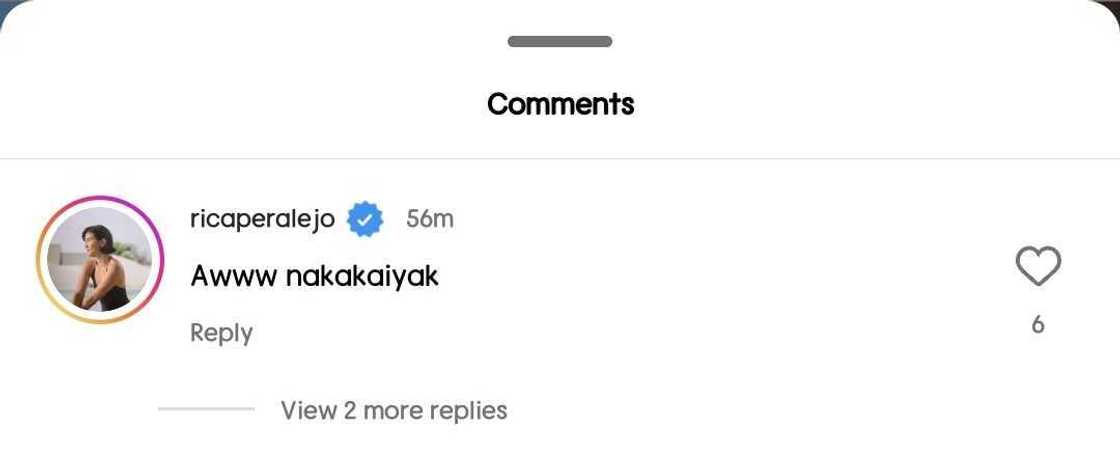This screenshot has width=1120, height=468.
Task: Click the gray drag handle bar
Action: pyautogui.click(x=560, y=42)
